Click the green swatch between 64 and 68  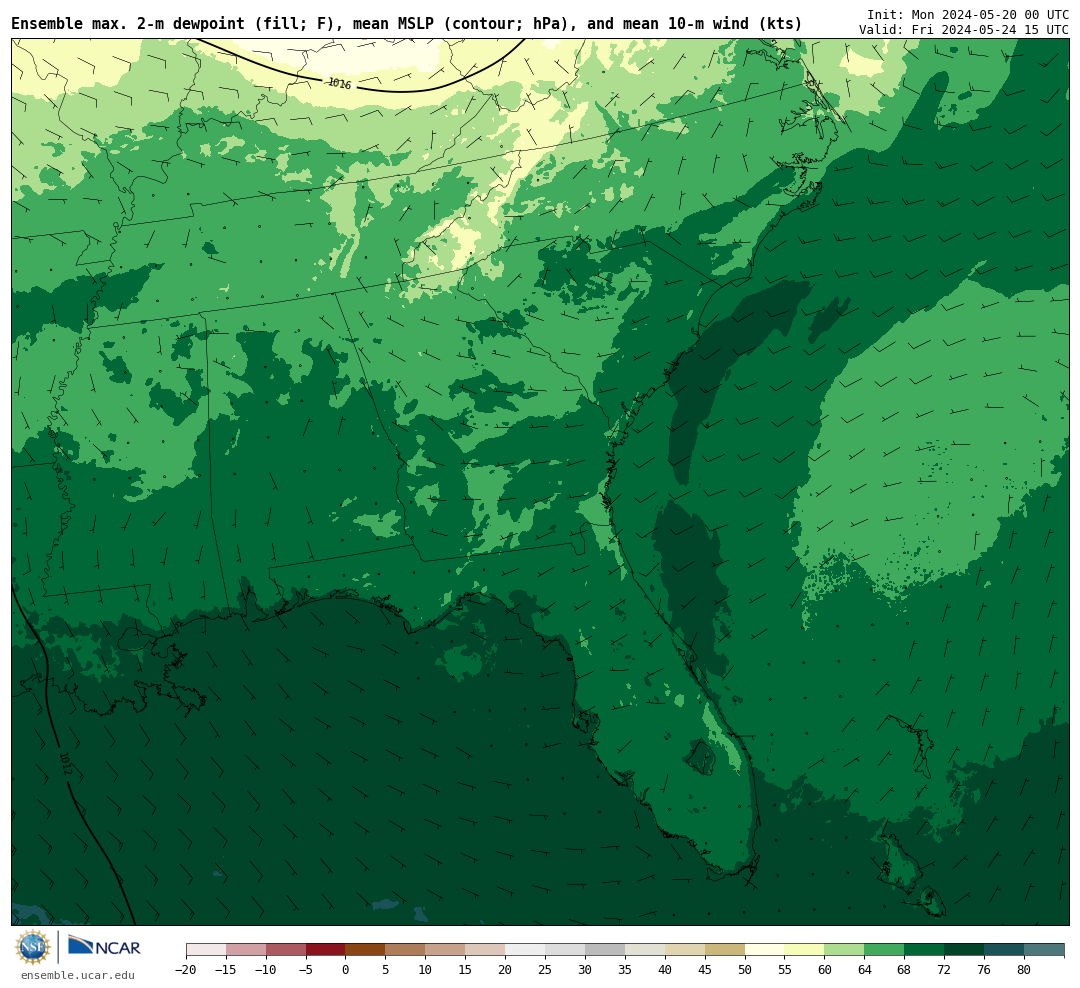click(x=884, y=950)
